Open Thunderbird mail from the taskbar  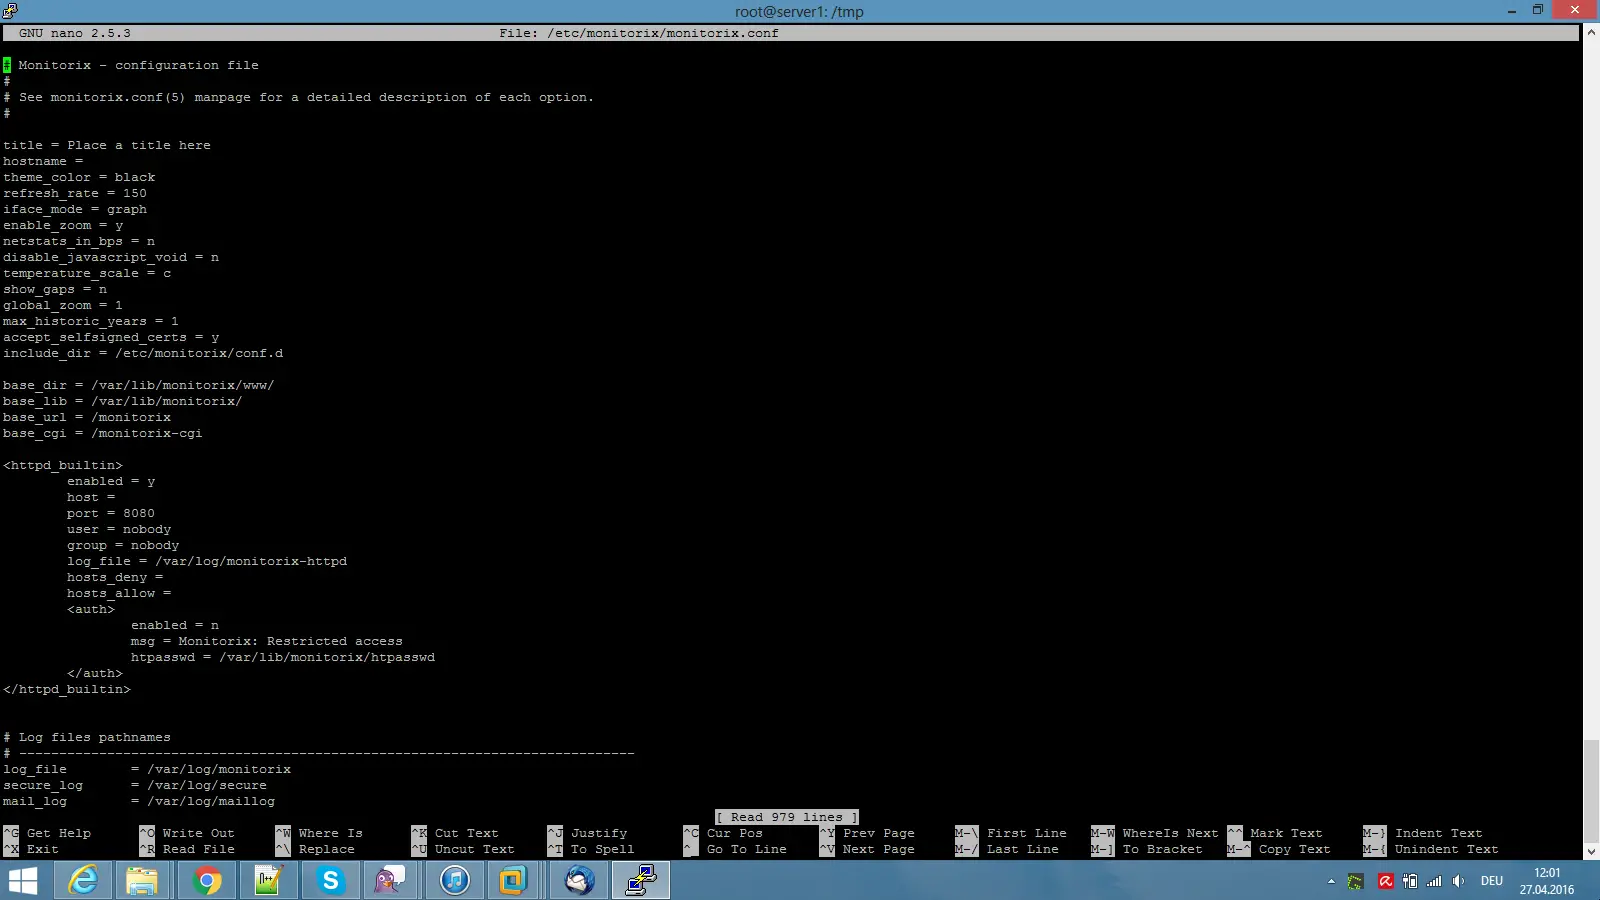point(579,881)
